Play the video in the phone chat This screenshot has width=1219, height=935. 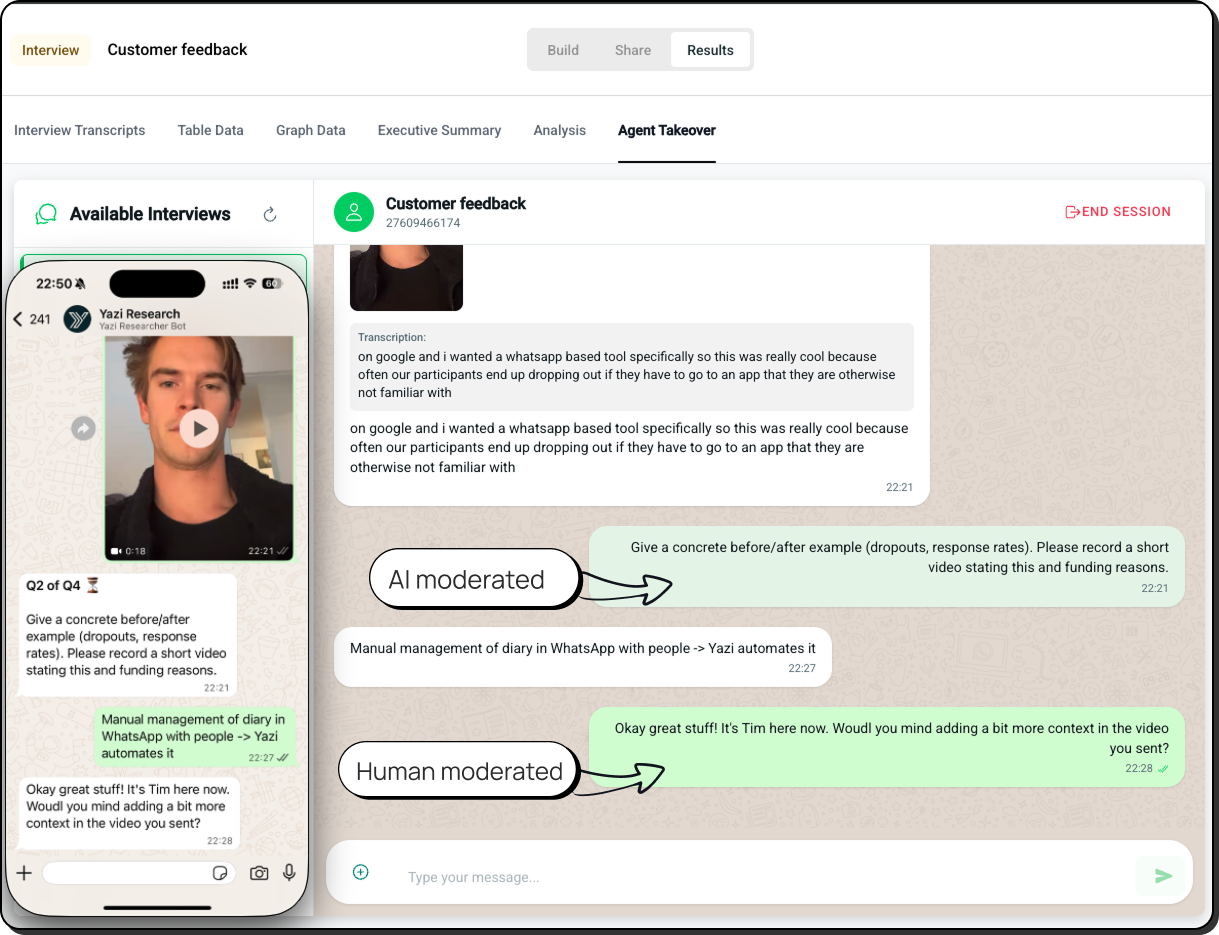199,429
